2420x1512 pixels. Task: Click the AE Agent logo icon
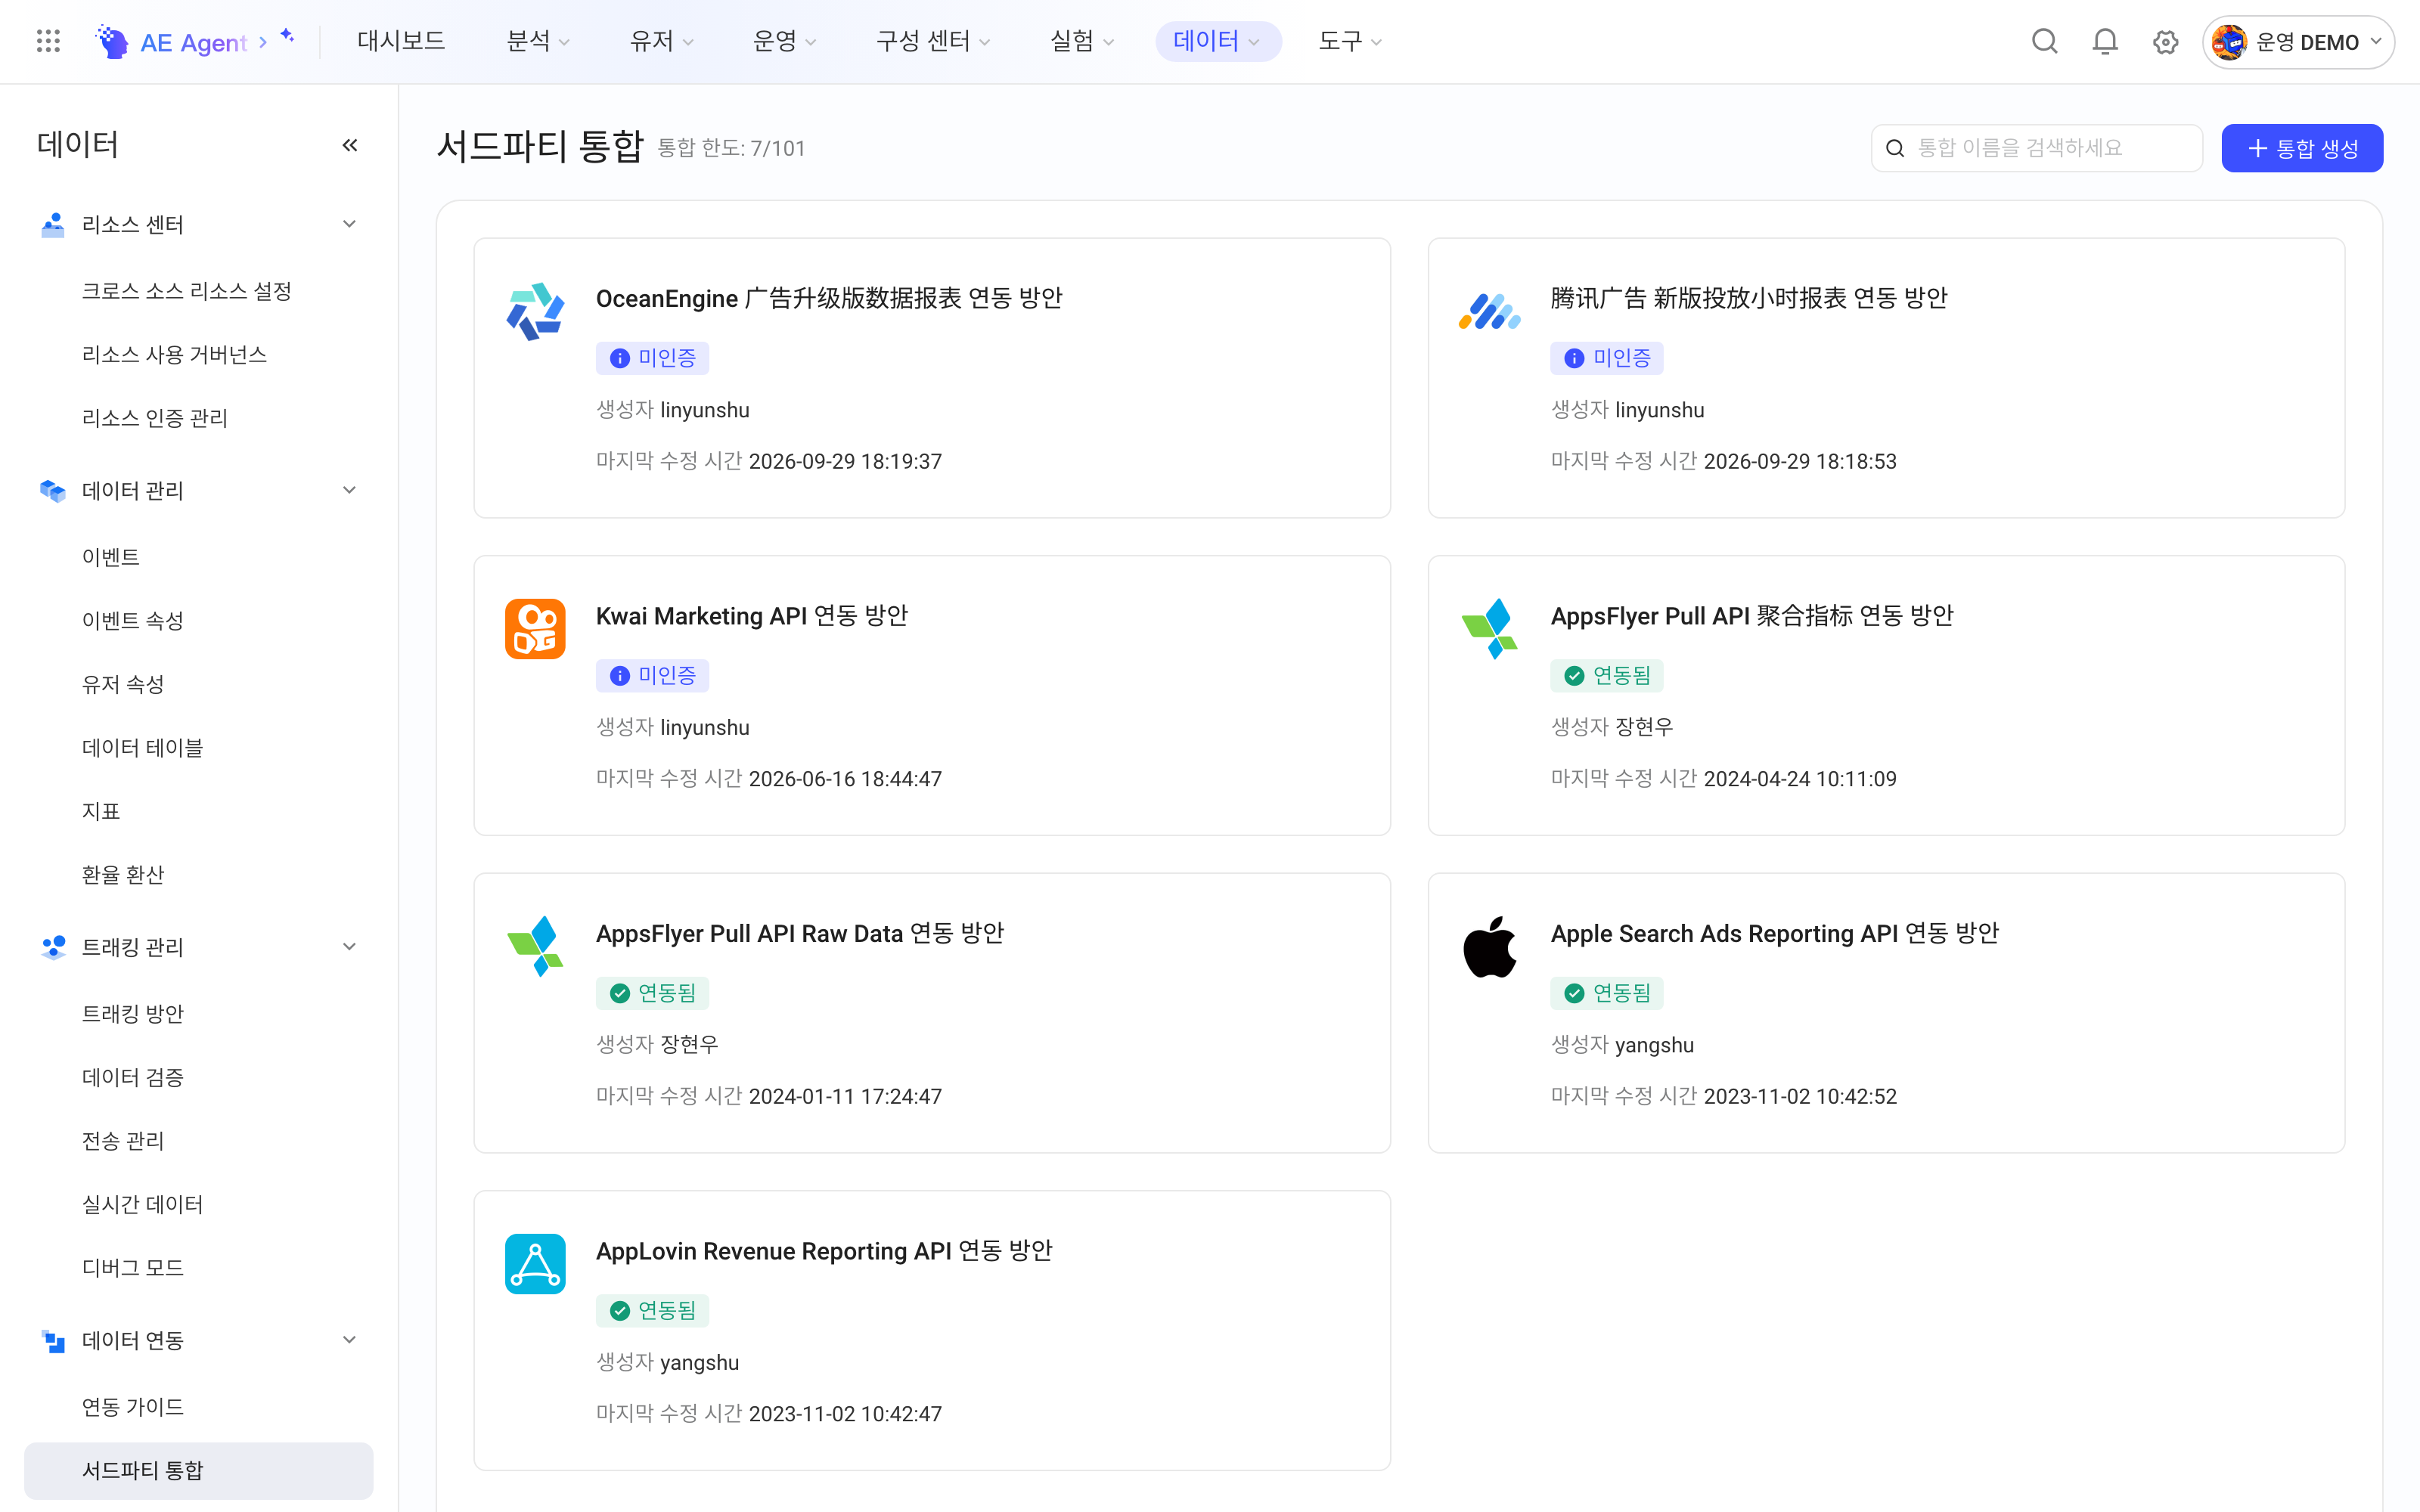click(112, 41)
